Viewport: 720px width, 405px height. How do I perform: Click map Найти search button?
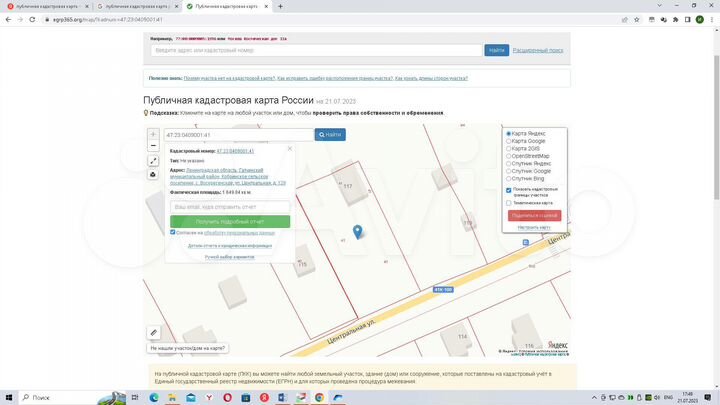tap(330, 135)
